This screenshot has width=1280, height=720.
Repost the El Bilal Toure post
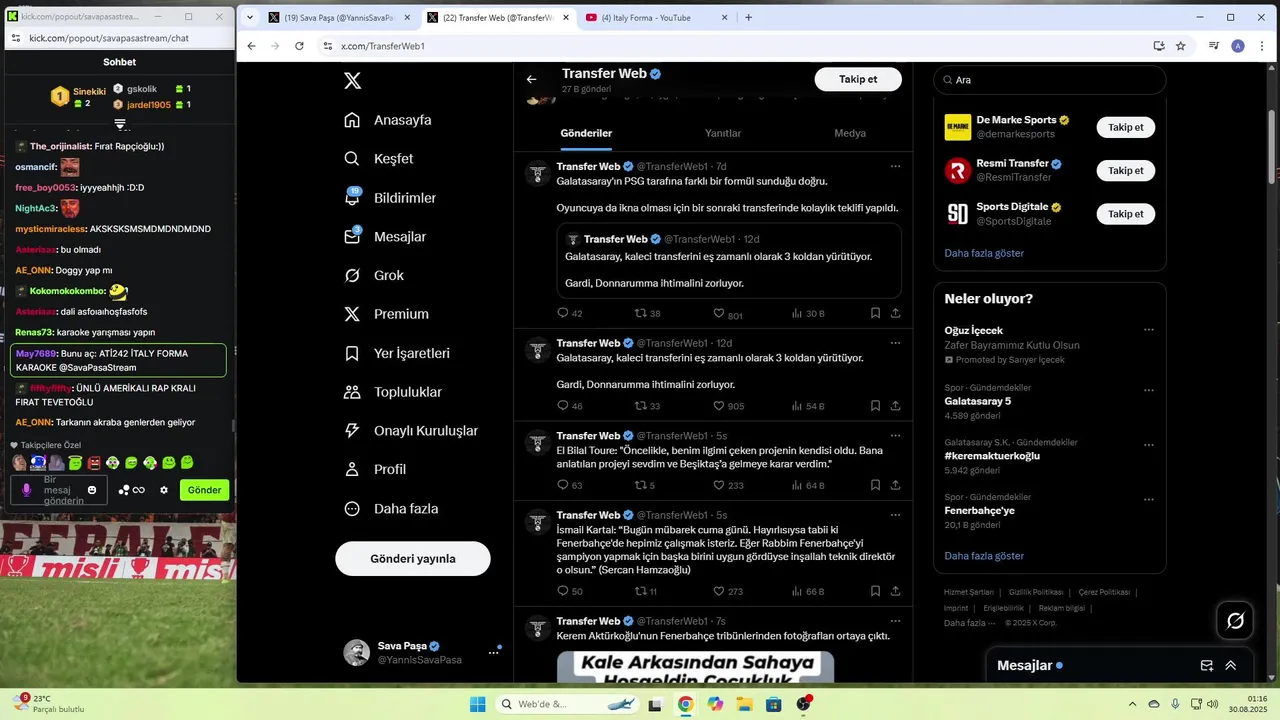coord(645,485)
